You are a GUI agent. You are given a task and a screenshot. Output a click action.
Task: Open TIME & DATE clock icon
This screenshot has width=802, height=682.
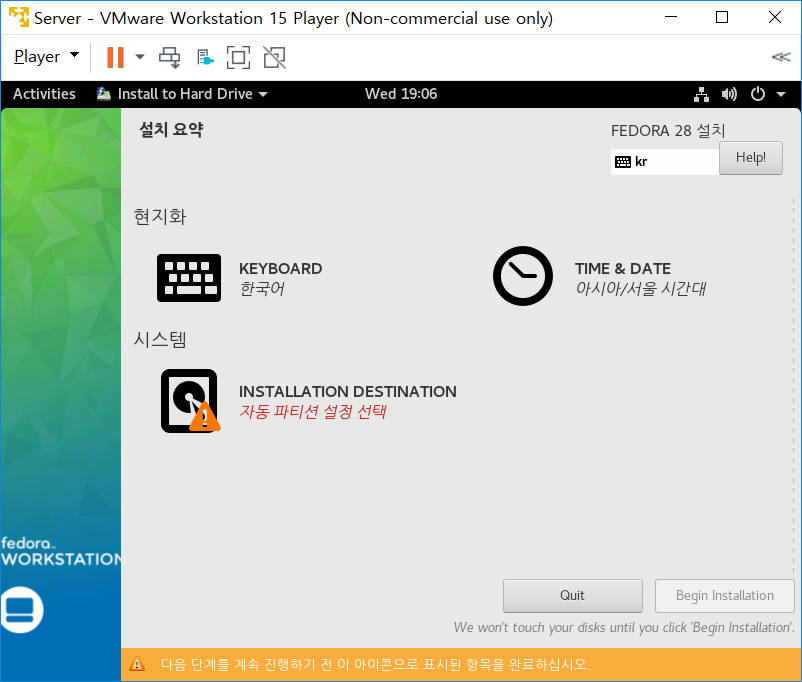point(523,276)
